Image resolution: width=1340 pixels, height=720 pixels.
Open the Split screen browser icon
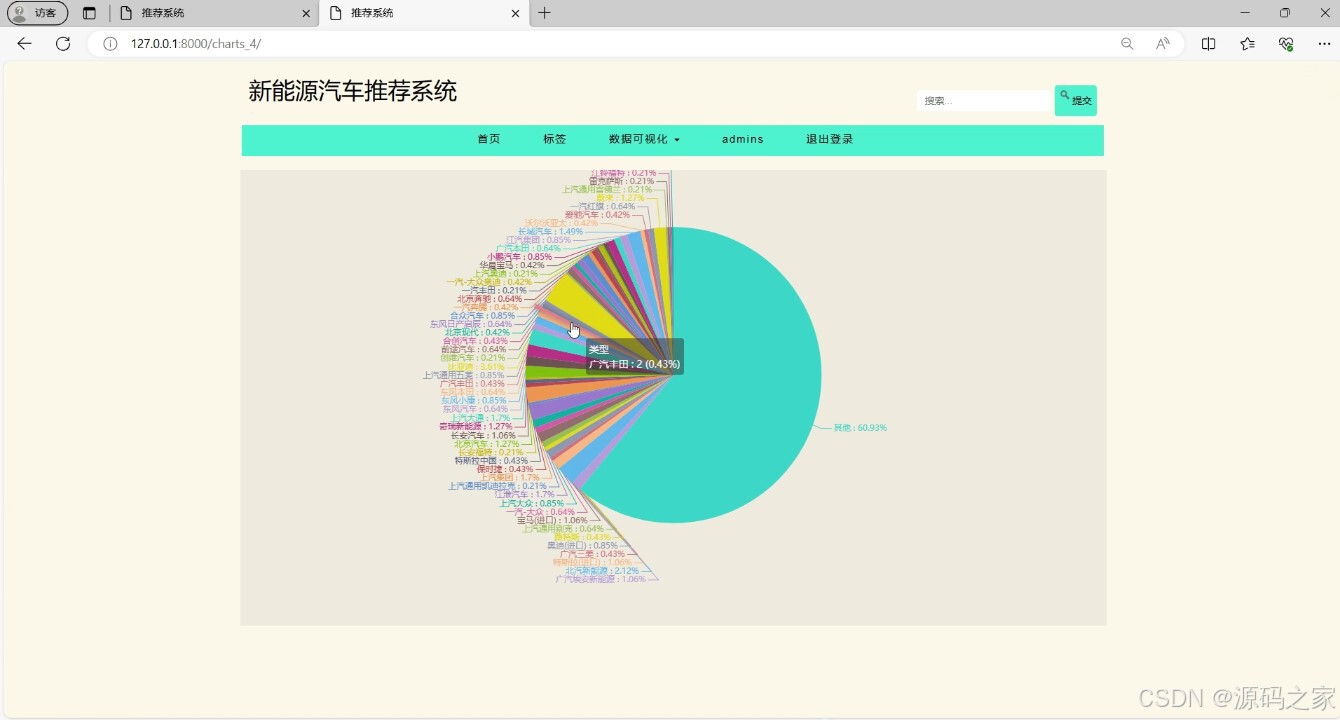(1208, 44)
